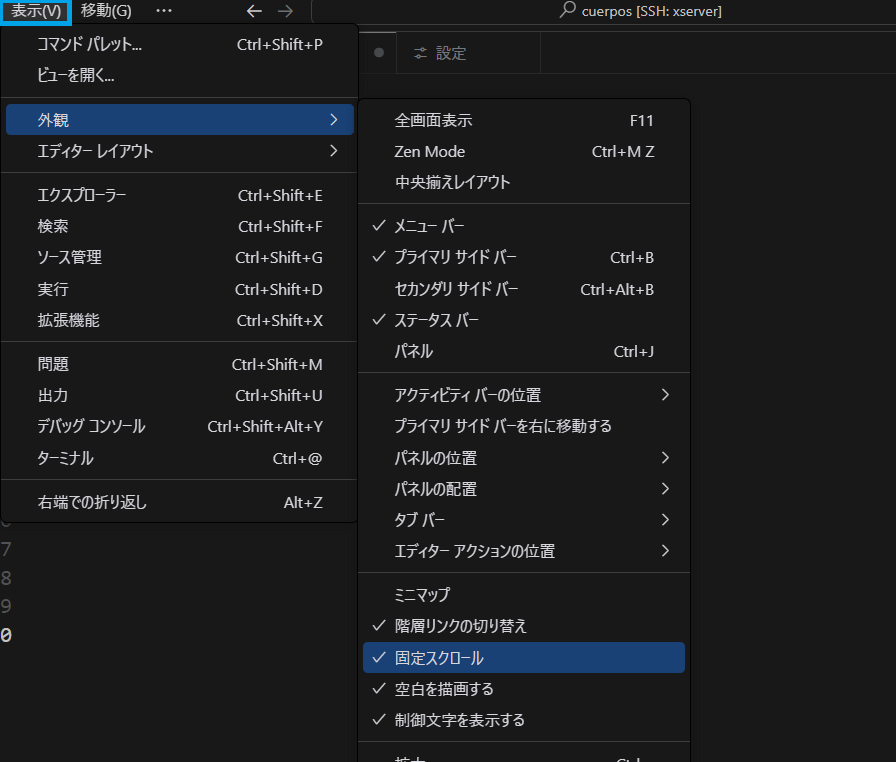Toggle 階層リンクの切り替え
Screen dimensions: 896x762
523,626
